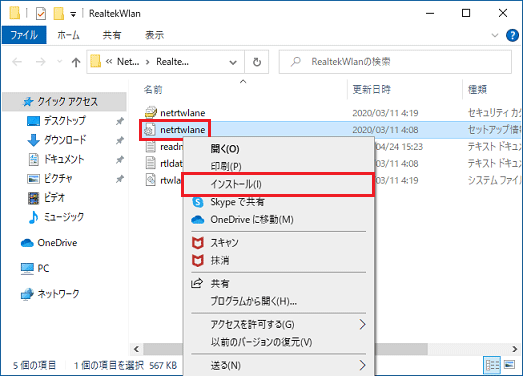523x376 pixels.
Task: Open ダウンロード in navigation pane
Action: click(65, 140)
